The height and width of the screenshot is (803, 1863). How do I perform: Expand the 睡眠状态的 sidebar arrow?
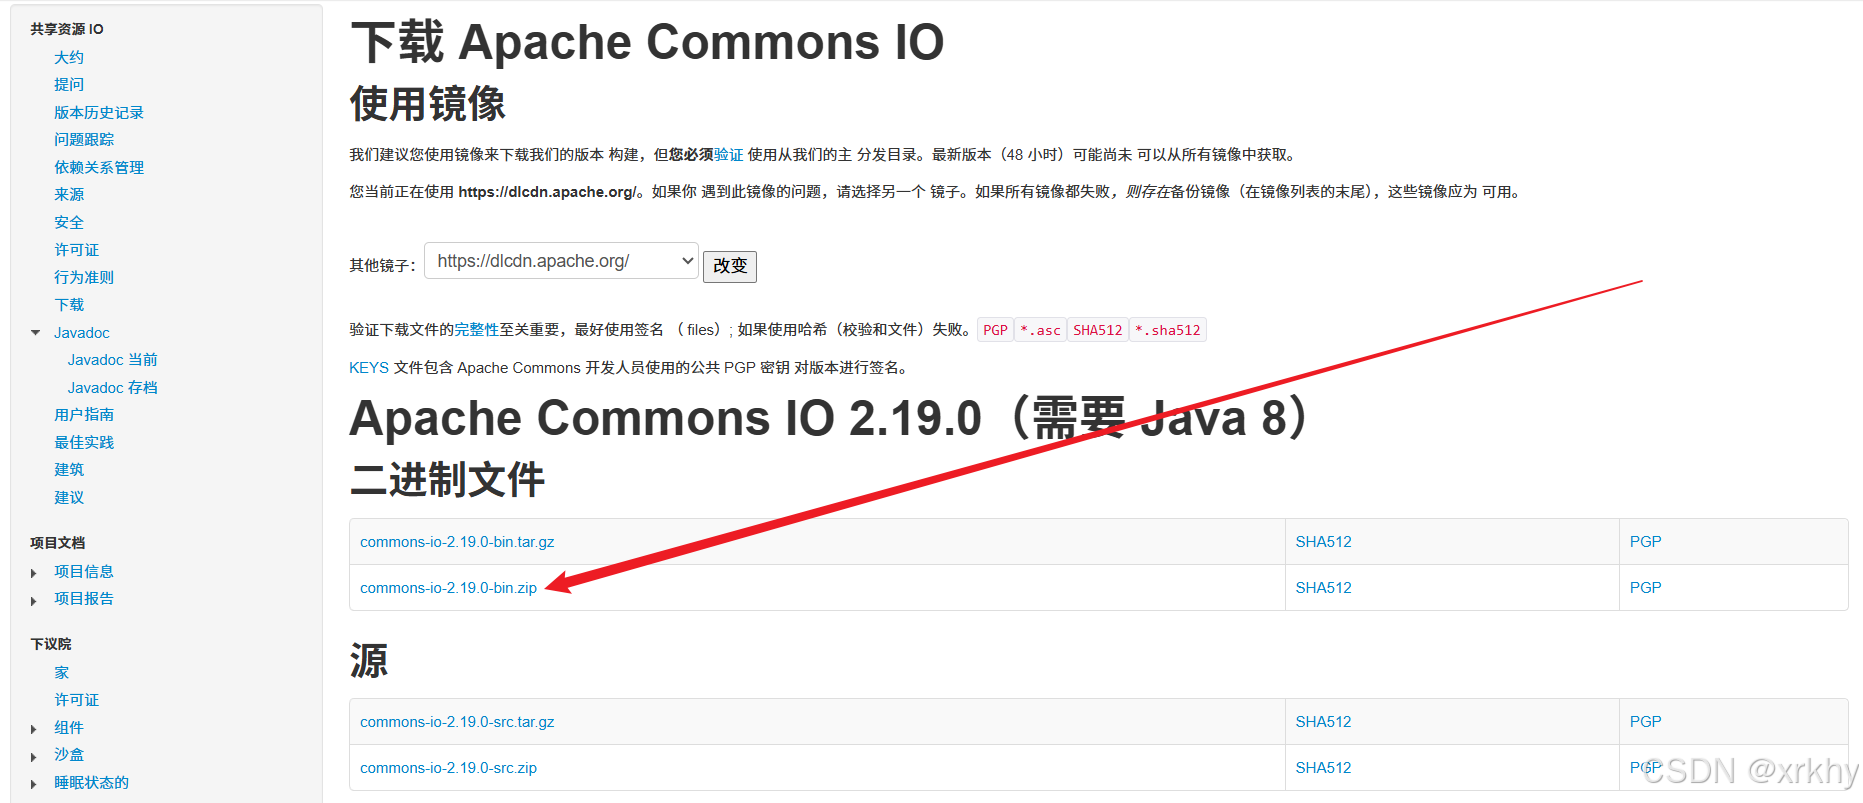34,784
